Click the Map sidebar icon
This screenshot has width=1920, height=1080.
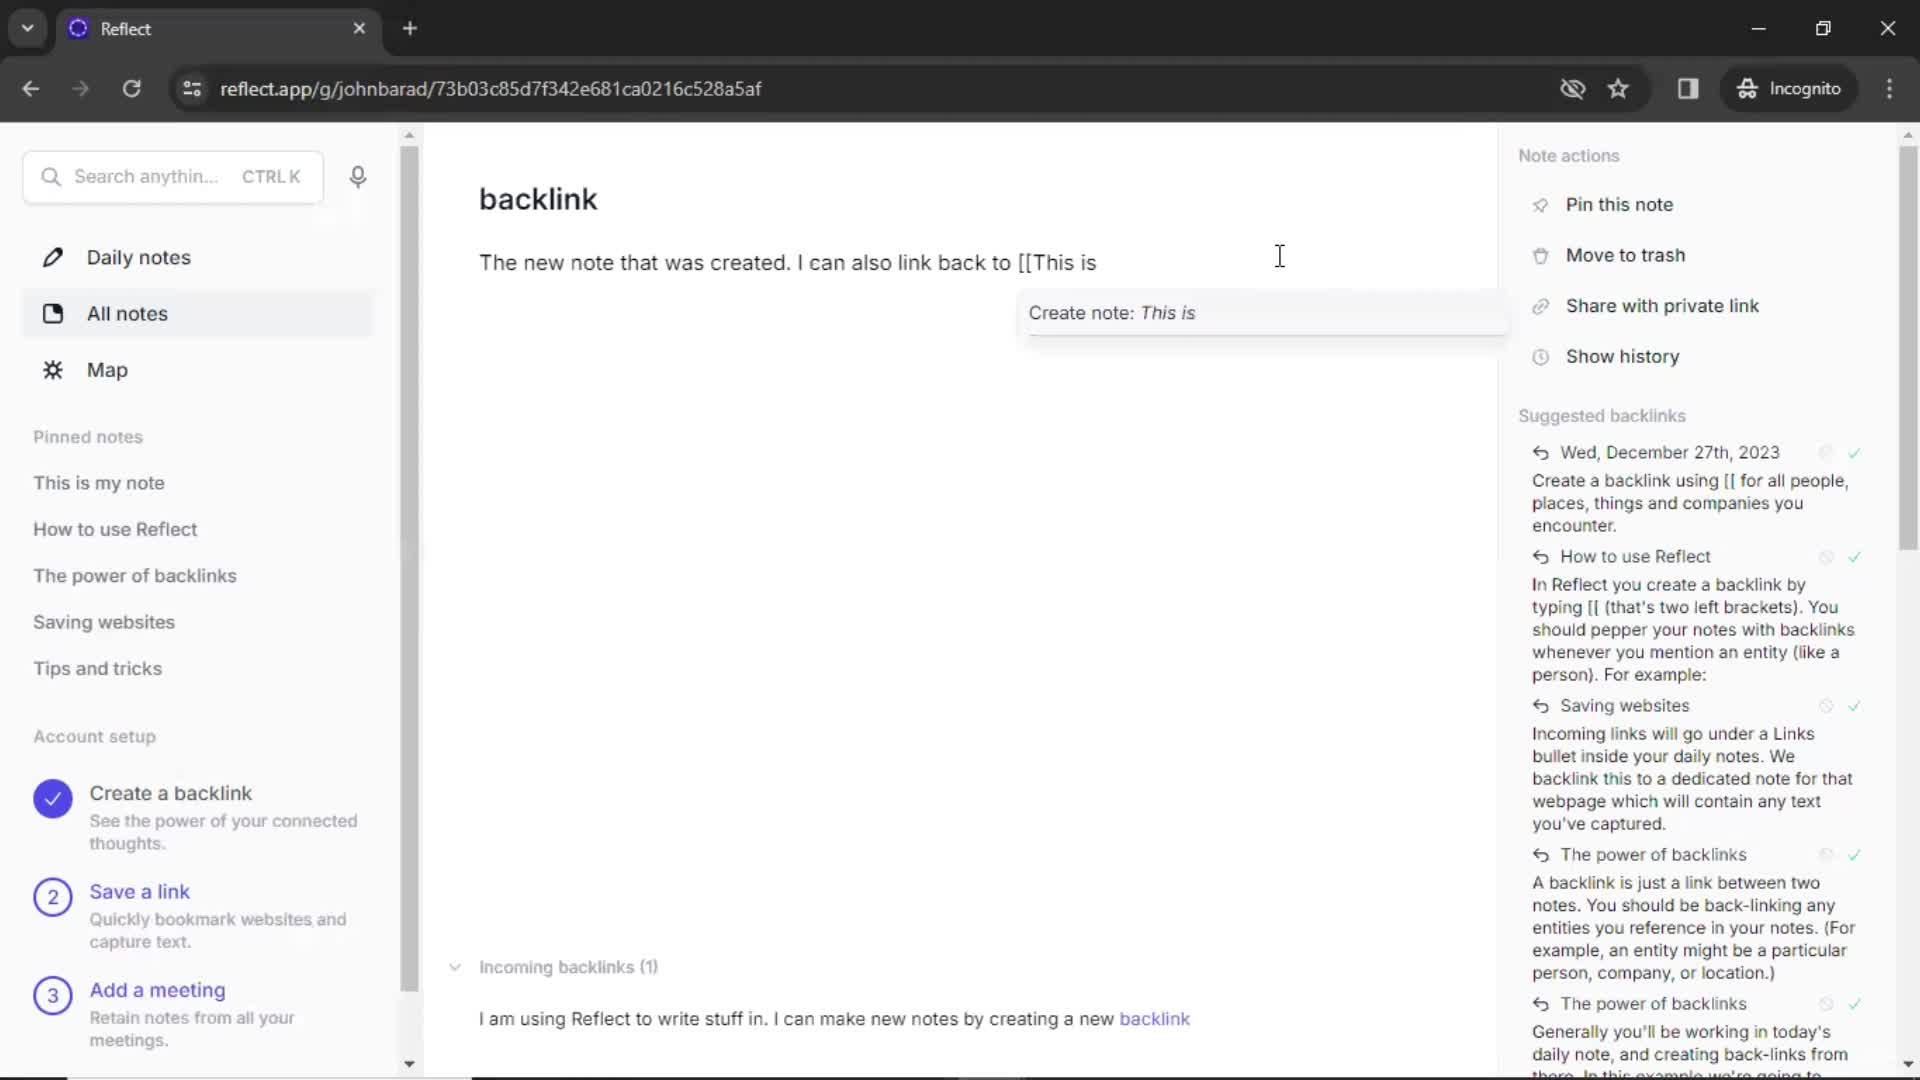(x=53, y=369)
